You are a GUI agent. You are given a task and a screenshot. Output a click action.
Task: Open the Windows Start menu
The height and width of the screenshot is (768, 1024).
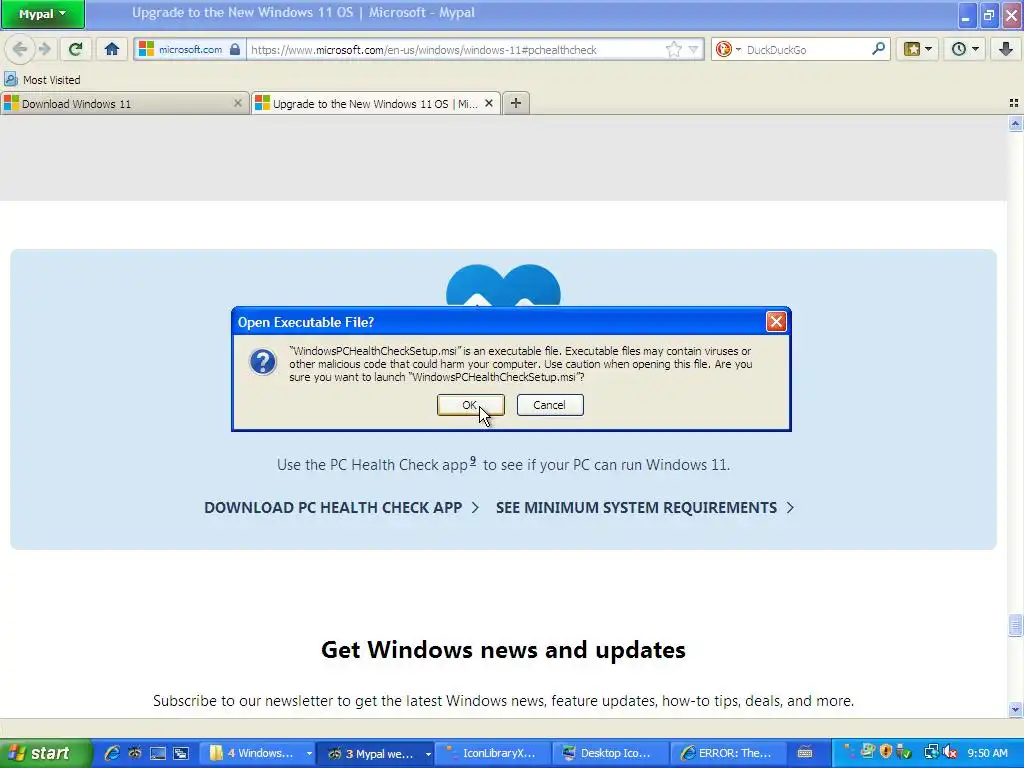pyautogui.click(x=44, y=753)
